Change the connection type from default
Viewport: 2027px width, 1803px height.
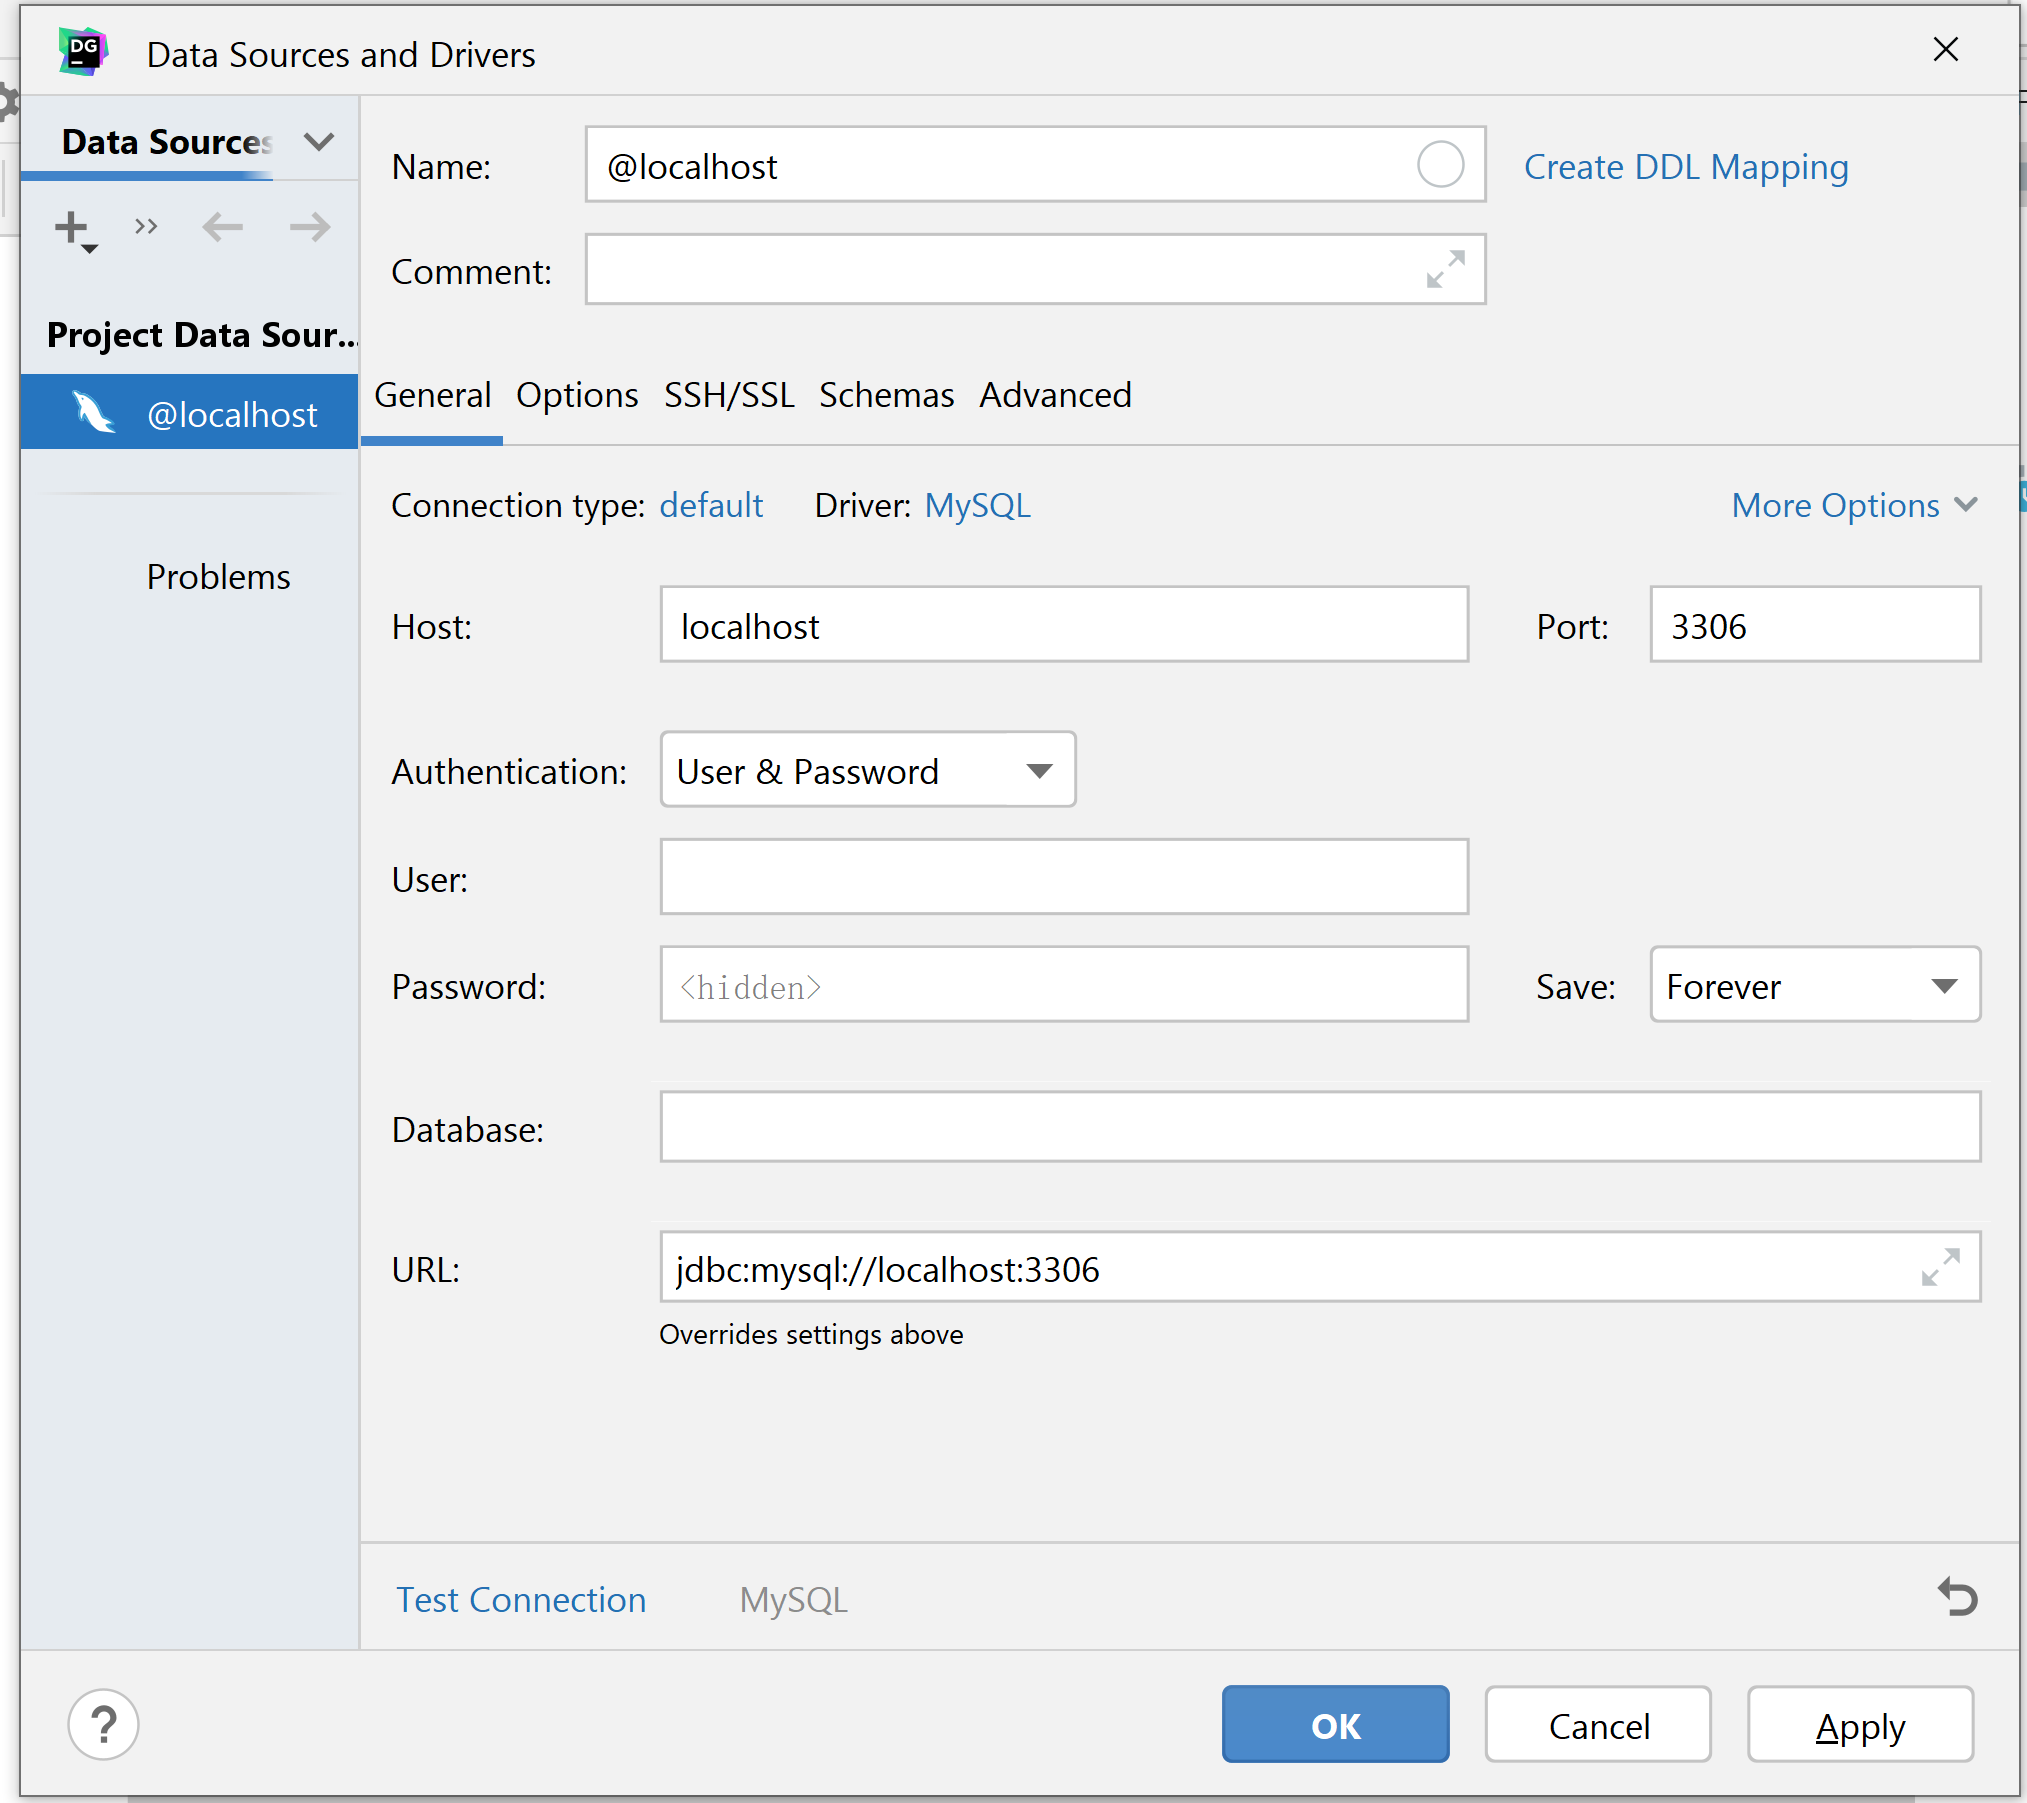[710, 505]
